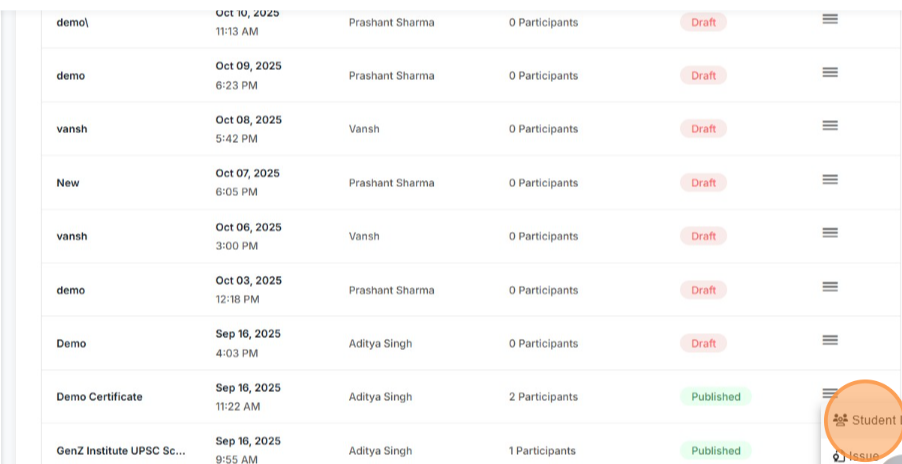Click hamburger icon for Oct 08 vansh row

[829, 126]
